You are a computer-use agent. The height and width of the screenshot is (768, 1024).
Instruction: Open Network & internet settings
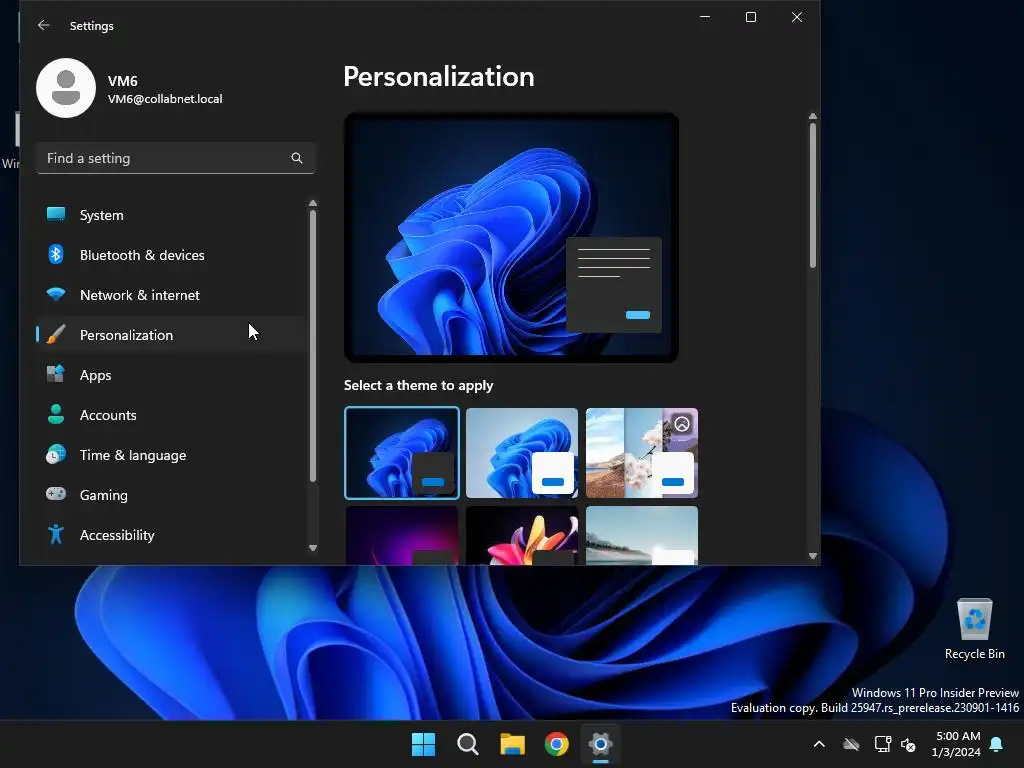coord(171,295)
